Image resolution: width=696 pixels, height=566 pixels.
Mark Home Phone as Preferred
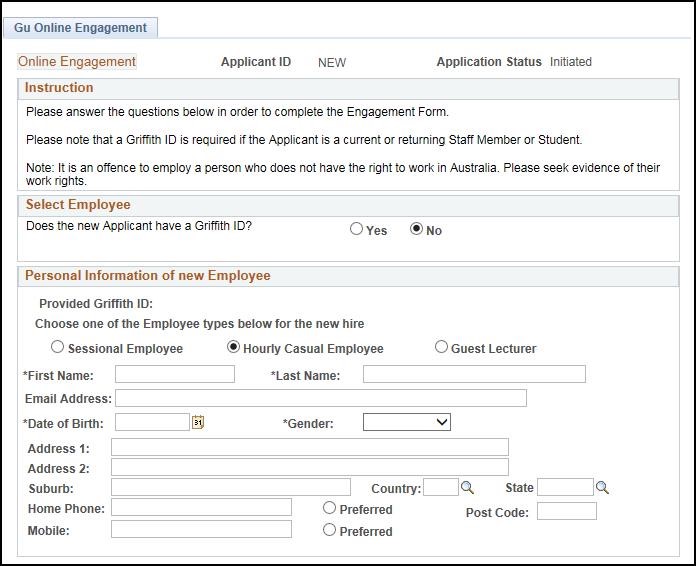[329, 508]
